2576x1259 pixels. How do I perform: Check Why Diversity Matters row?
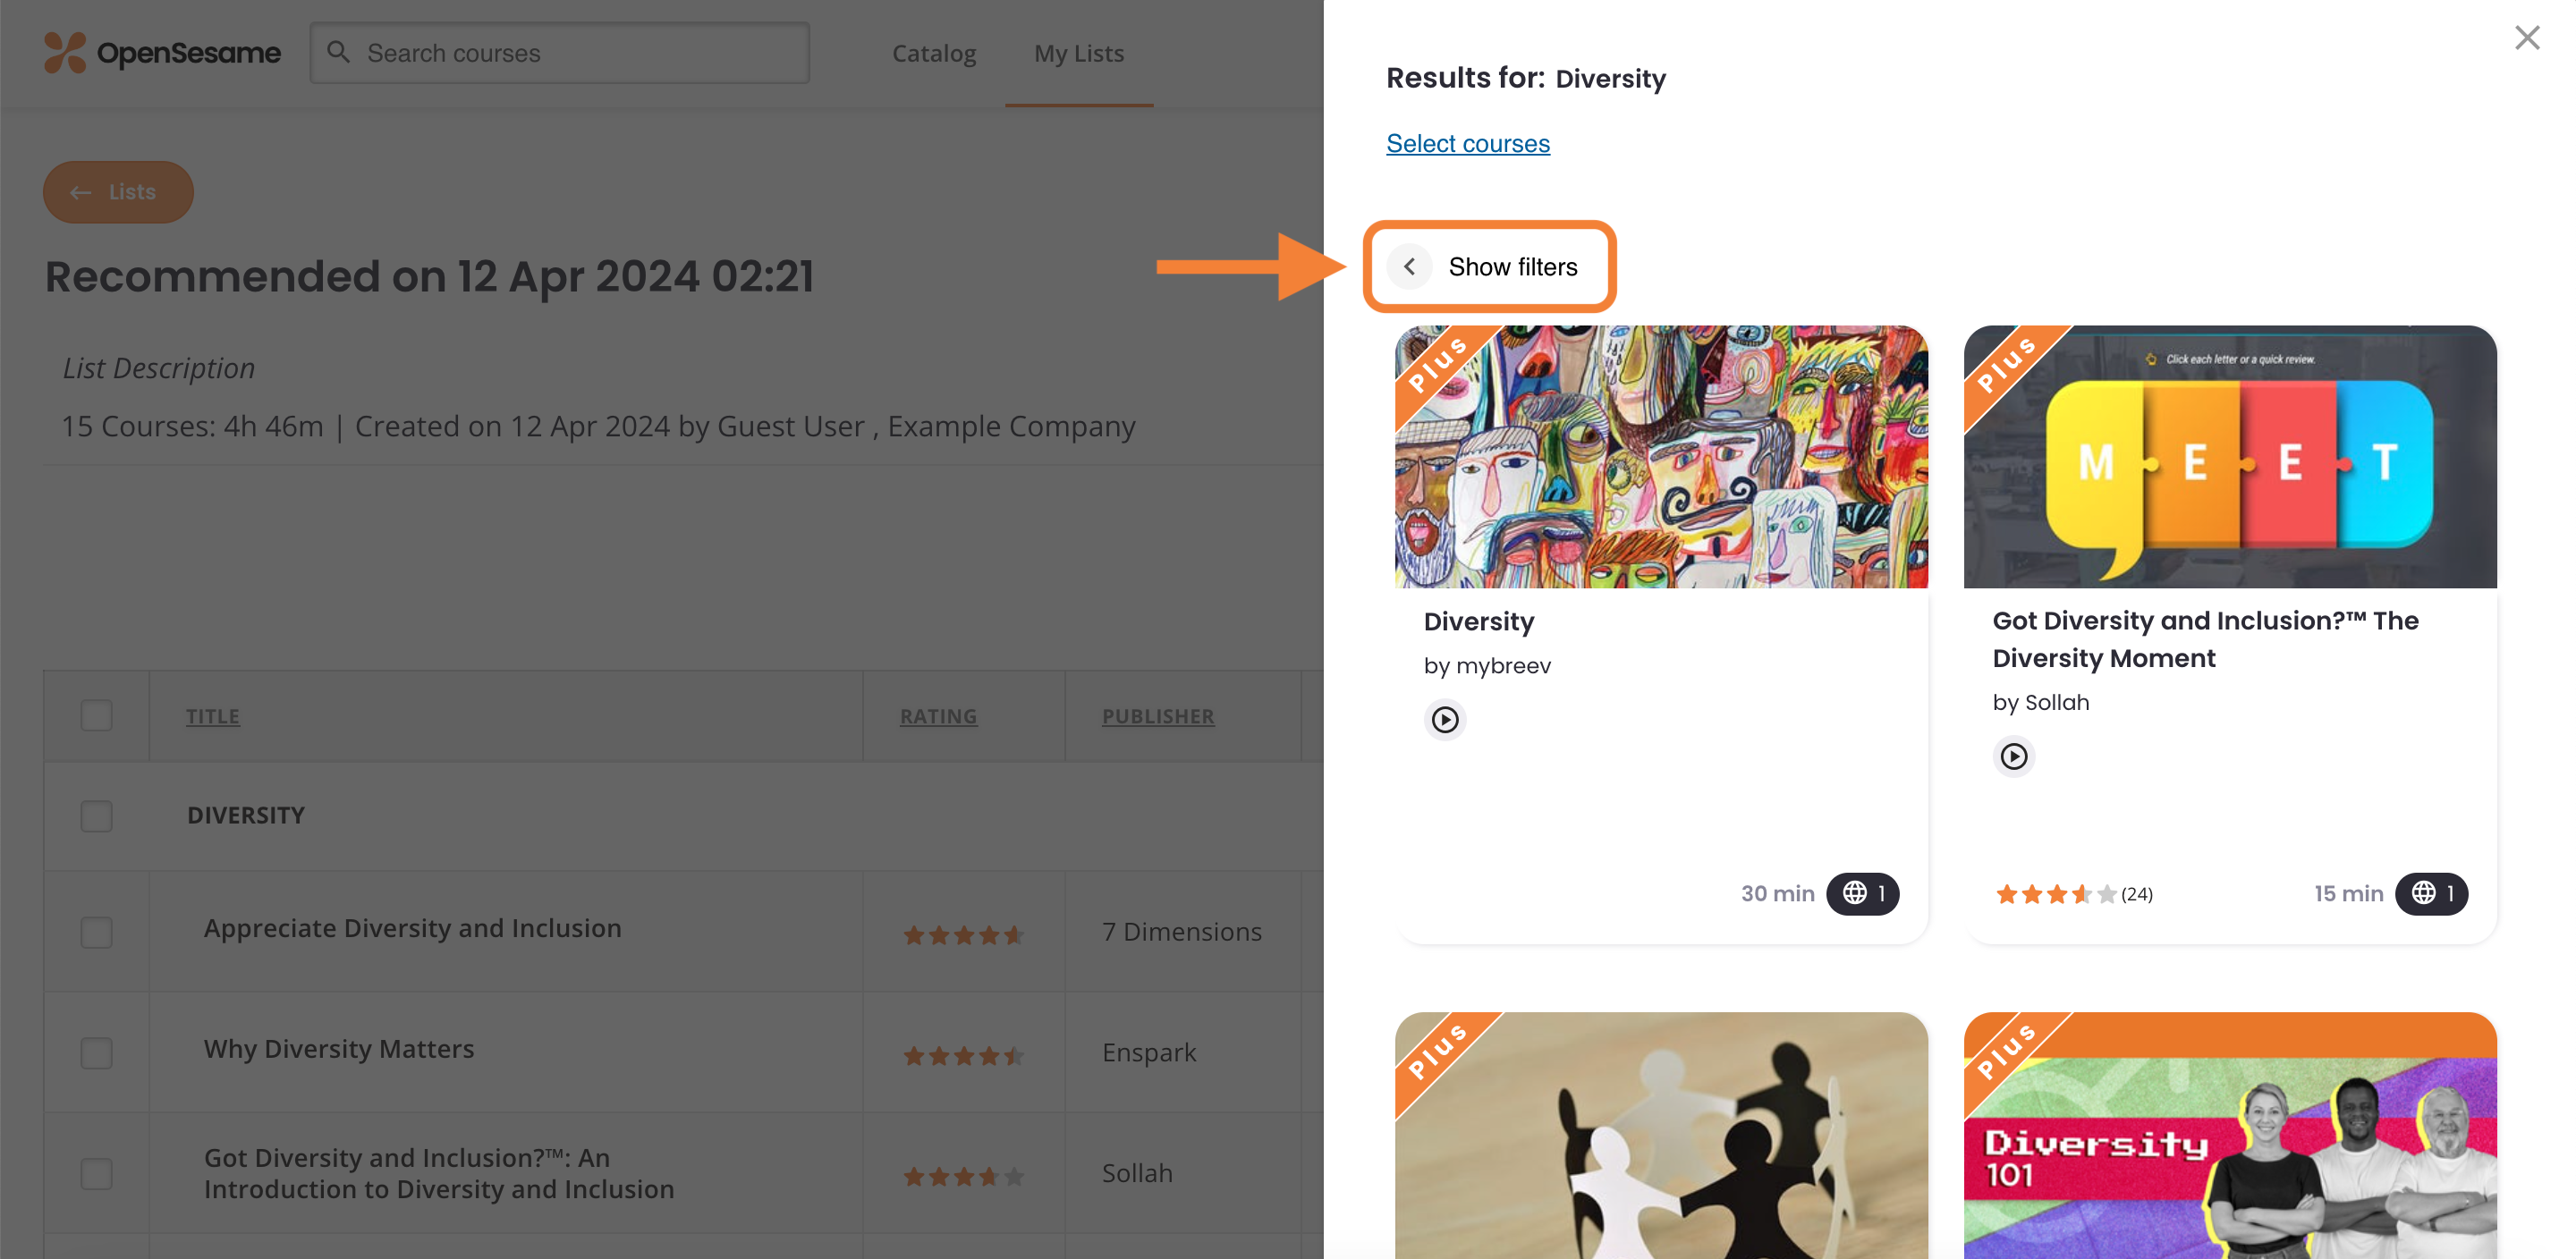tap(97, 1053)
